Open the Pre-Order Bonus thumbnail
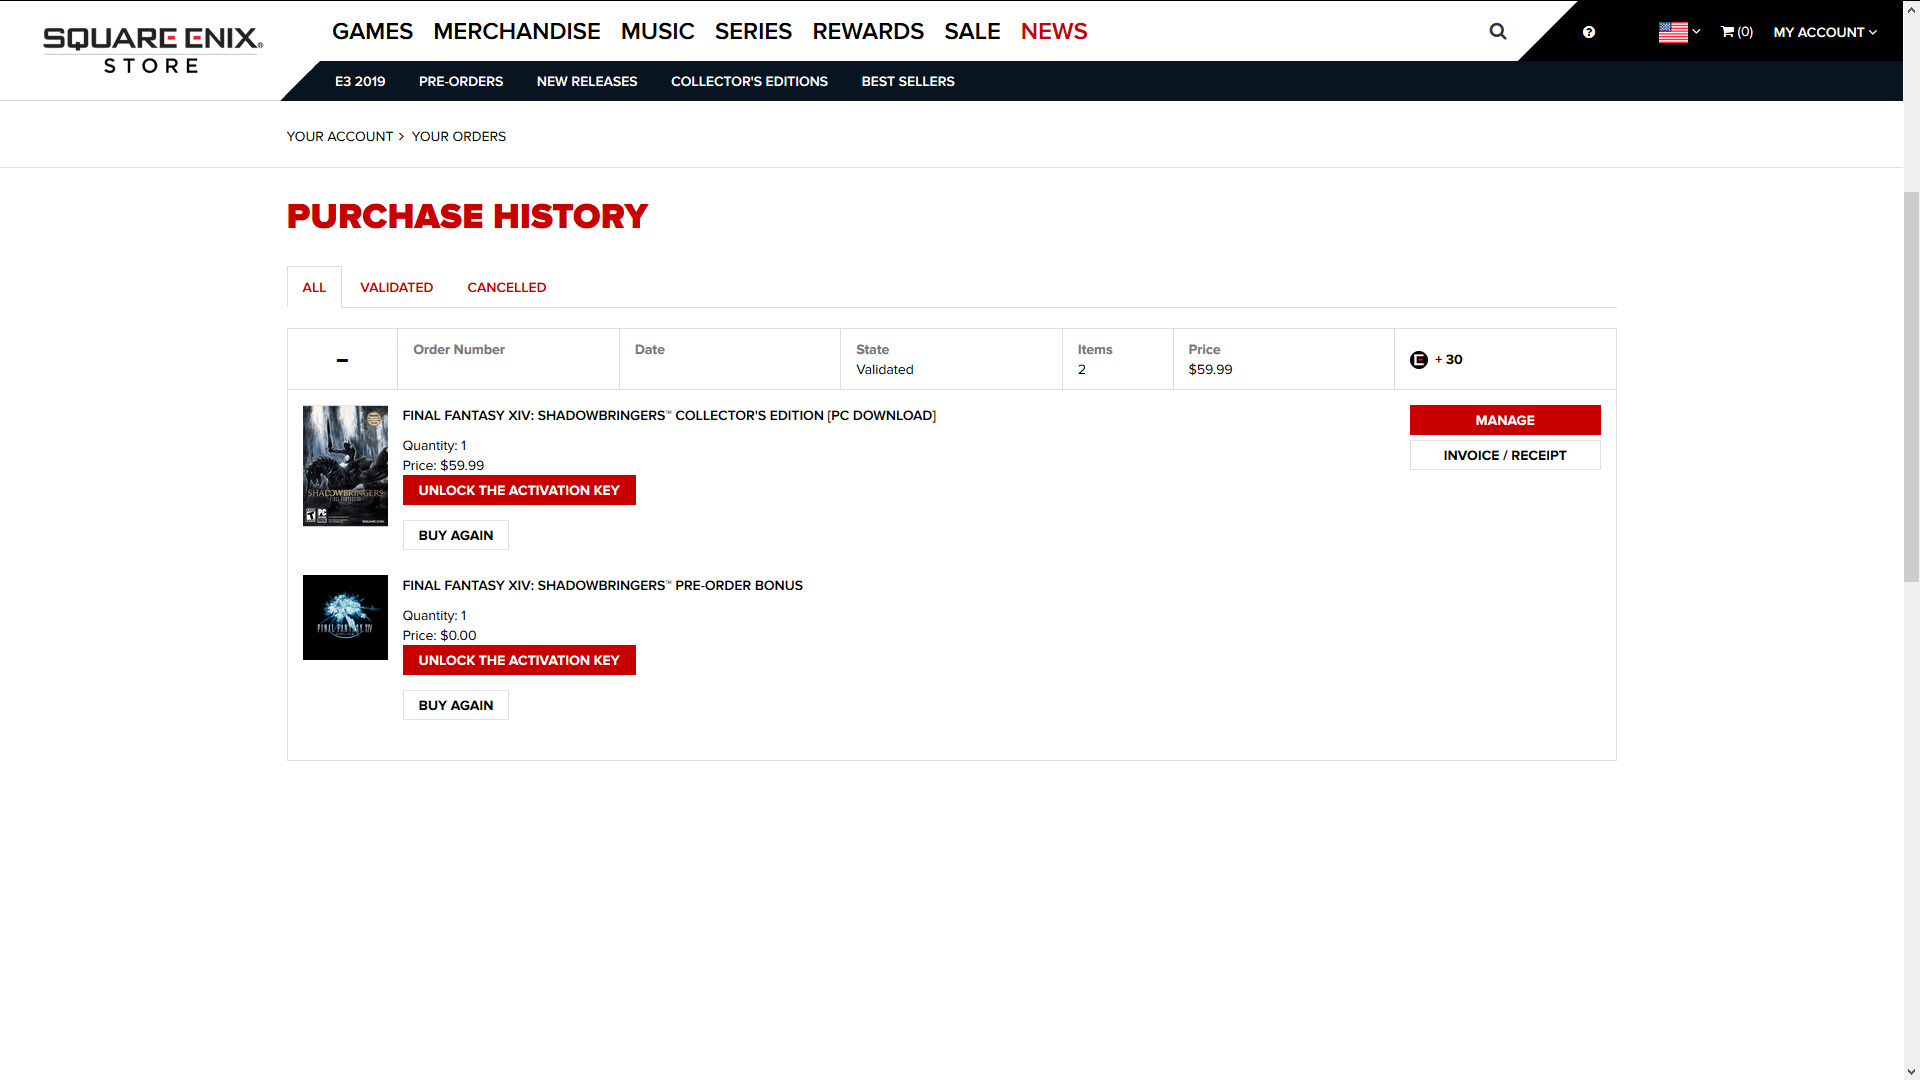 tap(345, 617)
